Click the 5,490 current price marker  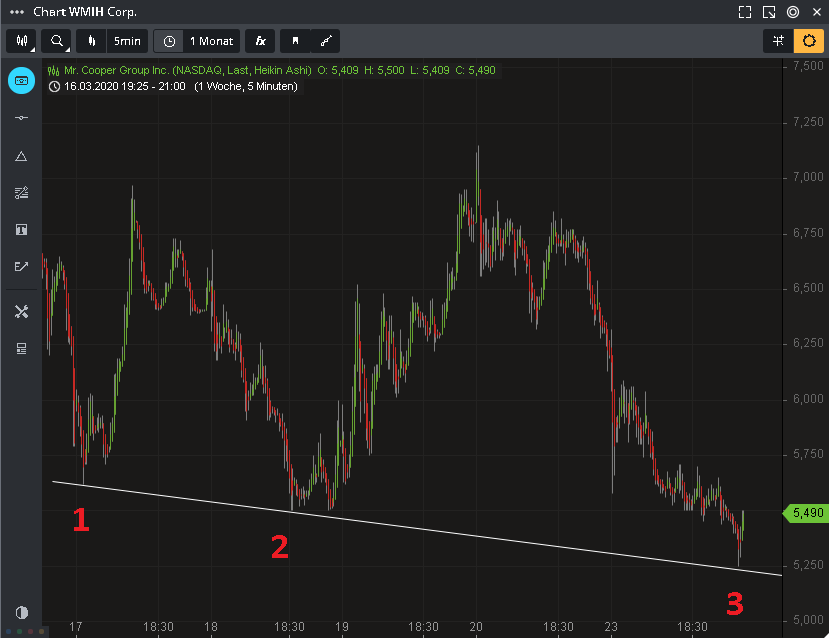806,512
